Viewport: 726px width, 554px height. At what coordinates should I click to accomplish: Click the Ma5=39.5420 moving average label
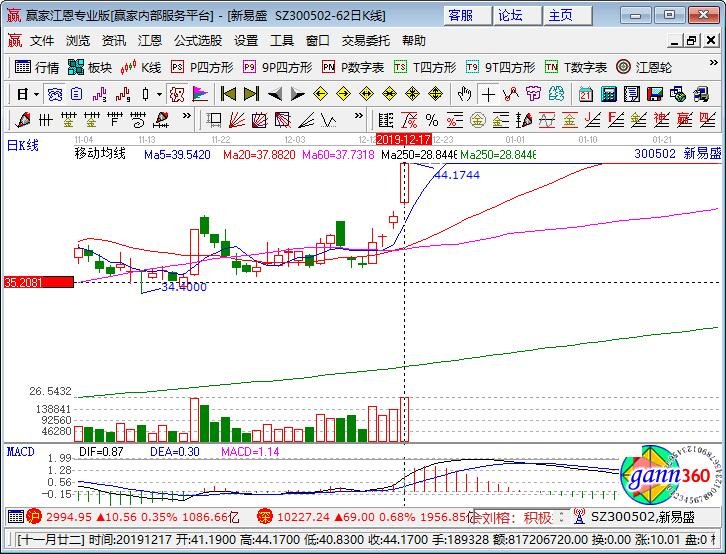click(177, 155)
